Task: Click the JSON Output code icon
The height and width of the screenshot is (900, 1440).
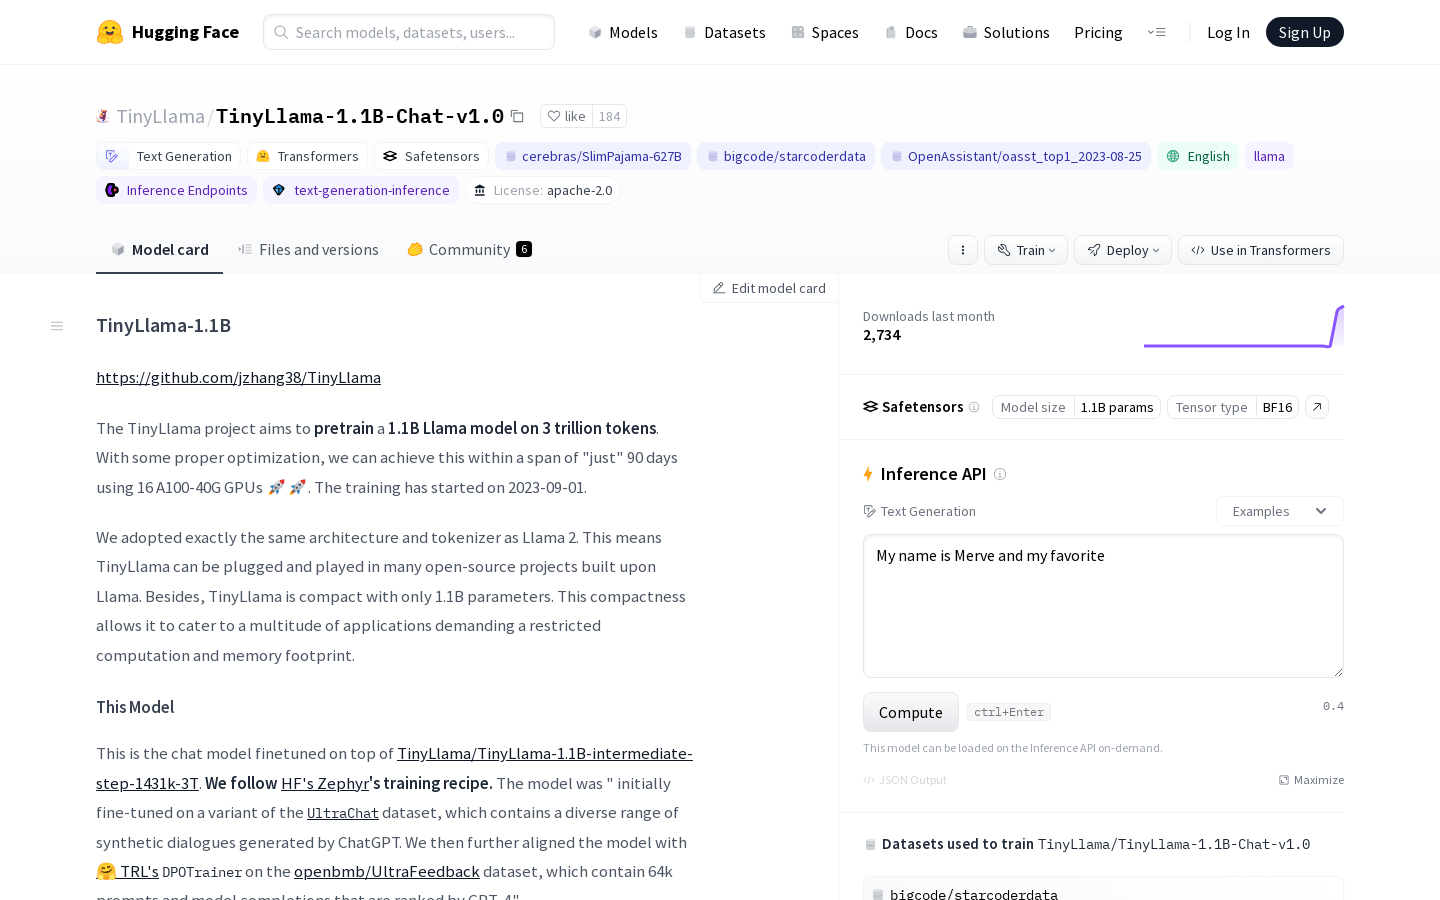Action: [x=869, y=780]
